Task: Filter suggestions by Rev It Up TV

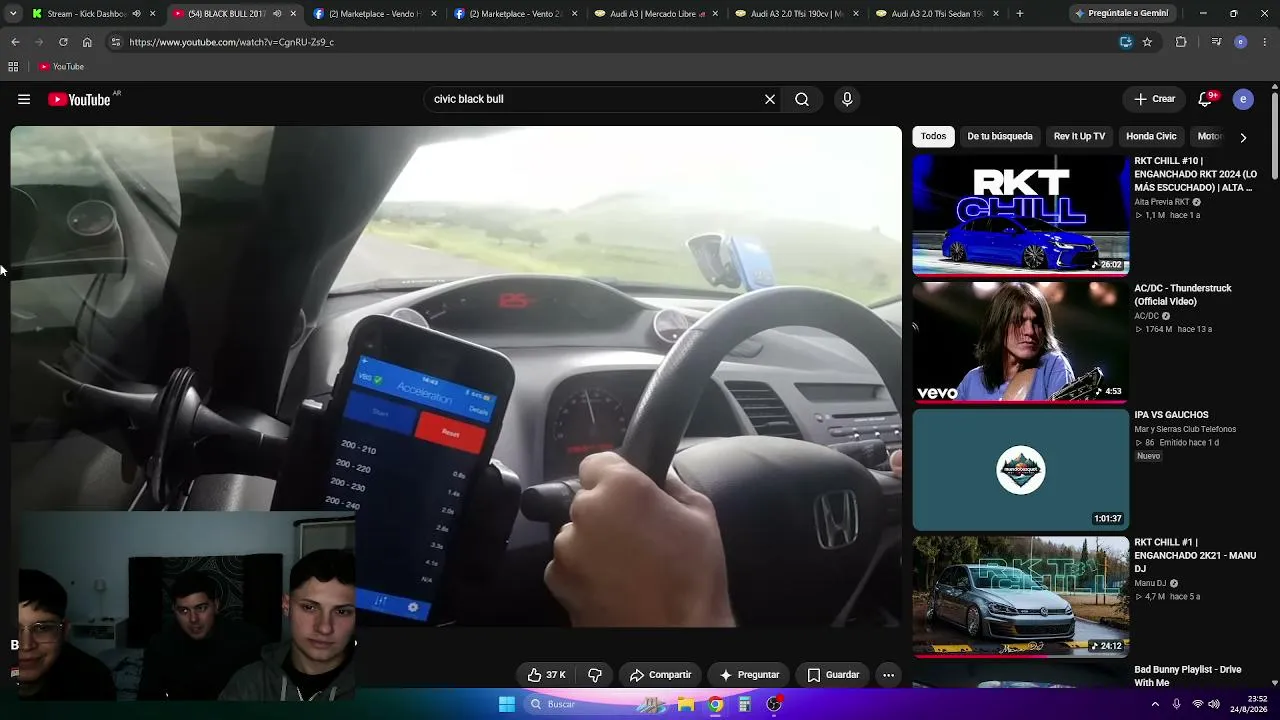Action: 1079,136
